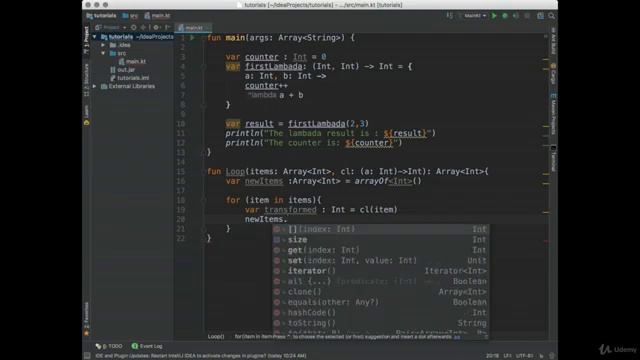This screenshot has width=640, height=360.
Task: Click tutorials in the navigation breadcrumb
Action: coord(102,16)
